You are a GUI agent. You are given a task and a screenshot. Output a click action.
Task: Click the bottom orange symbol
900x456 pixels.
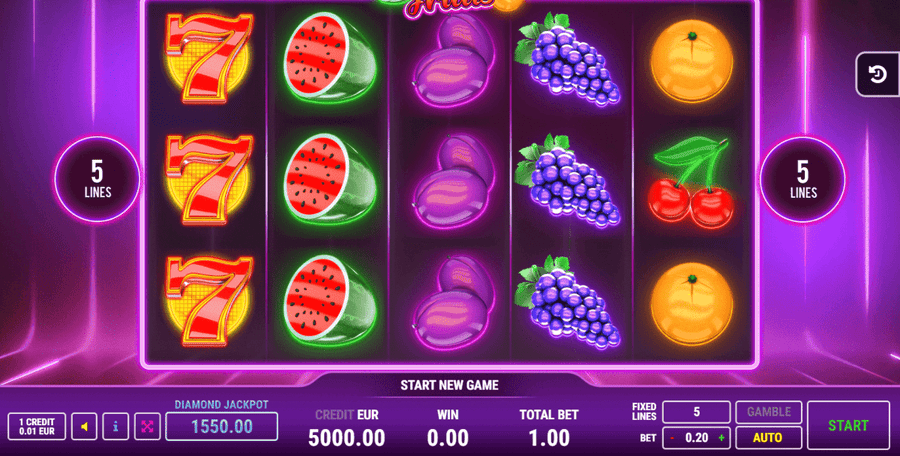coord(691,304)
